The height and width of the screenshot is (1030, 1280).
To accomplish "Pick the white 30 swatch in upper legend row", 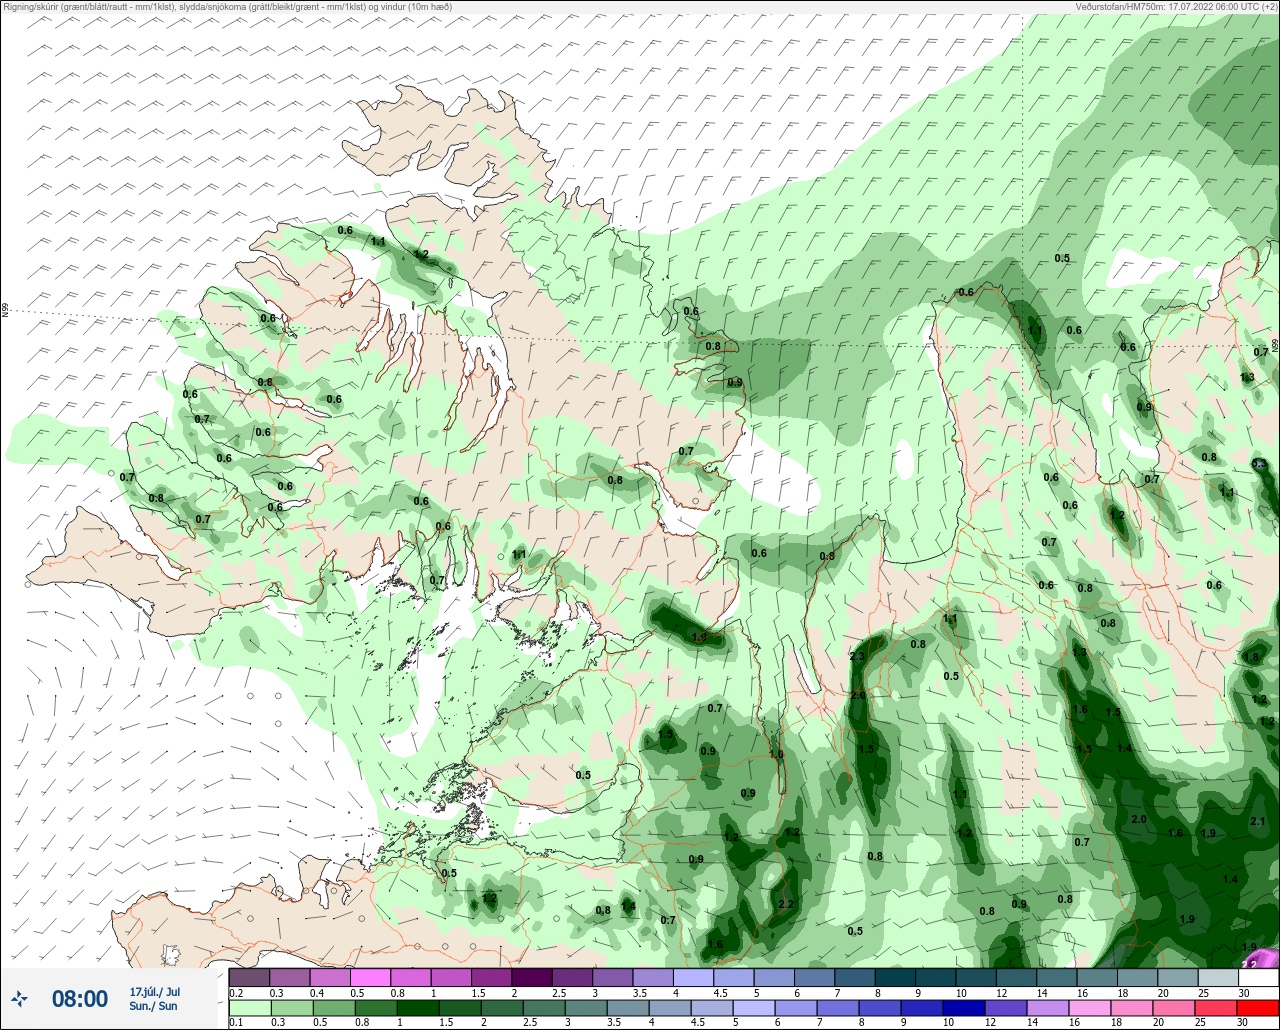I will pos(1258,977).
